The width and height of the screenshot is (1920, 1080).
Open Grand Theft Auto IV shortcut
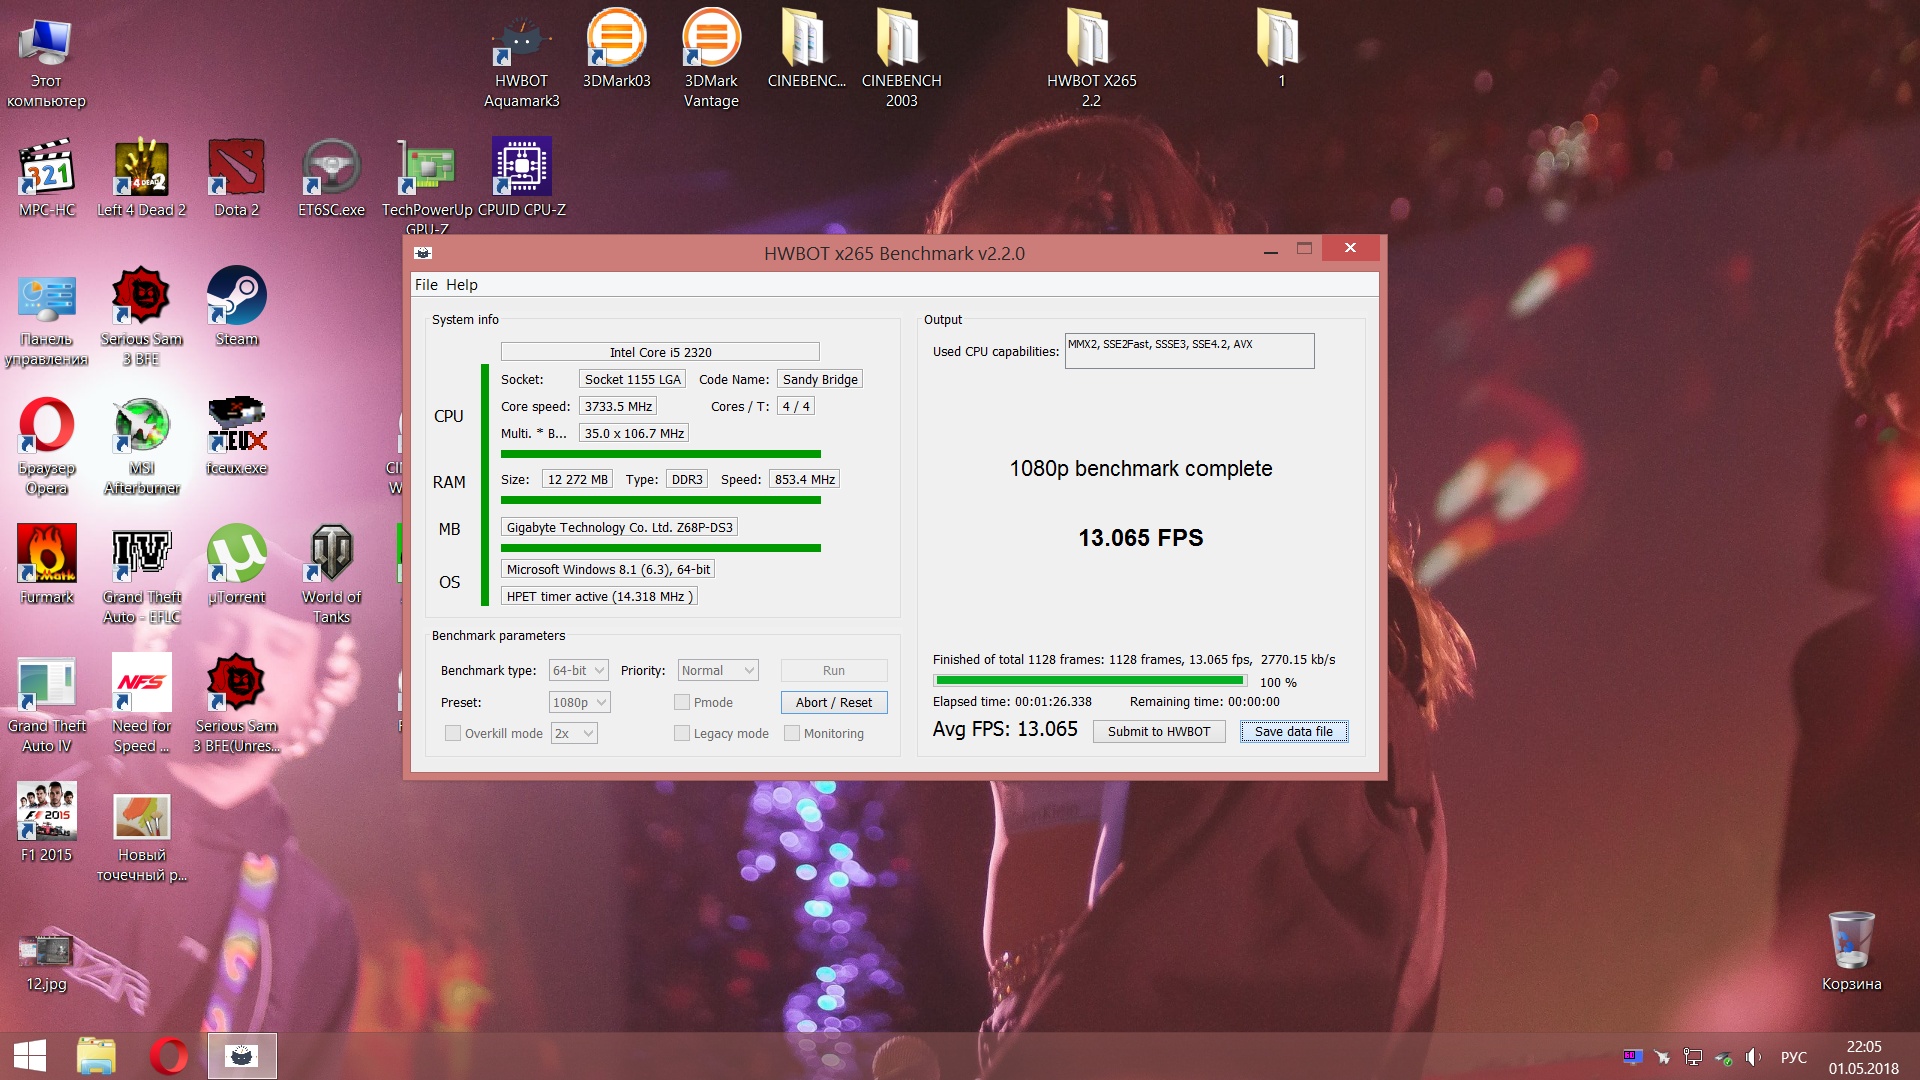[46, 703]
